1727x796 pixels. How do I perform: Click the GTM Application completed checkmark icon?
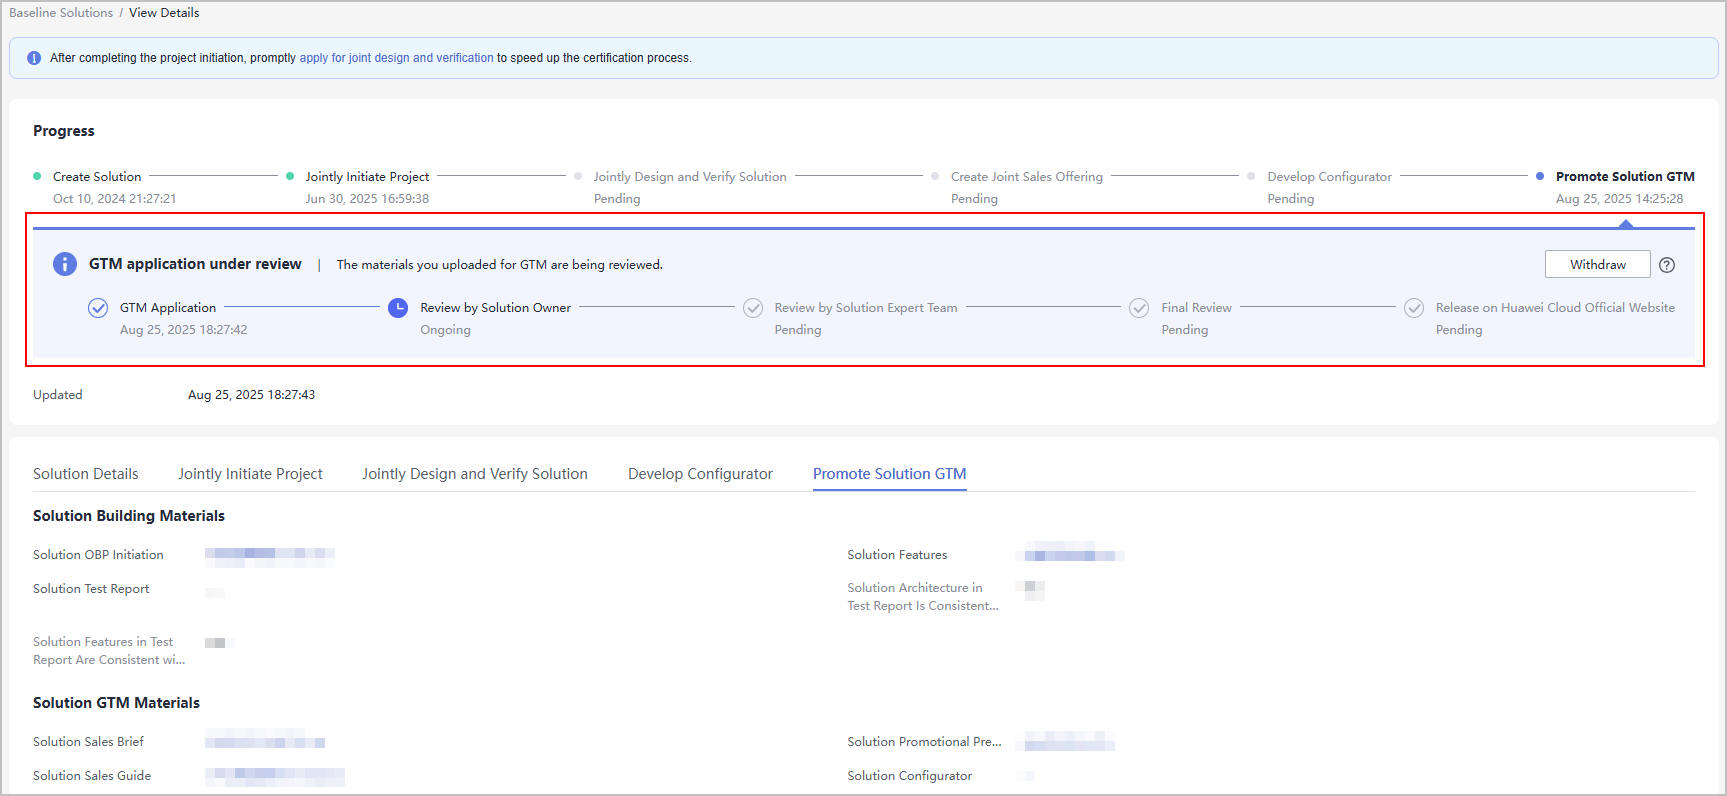pos(98,308)
